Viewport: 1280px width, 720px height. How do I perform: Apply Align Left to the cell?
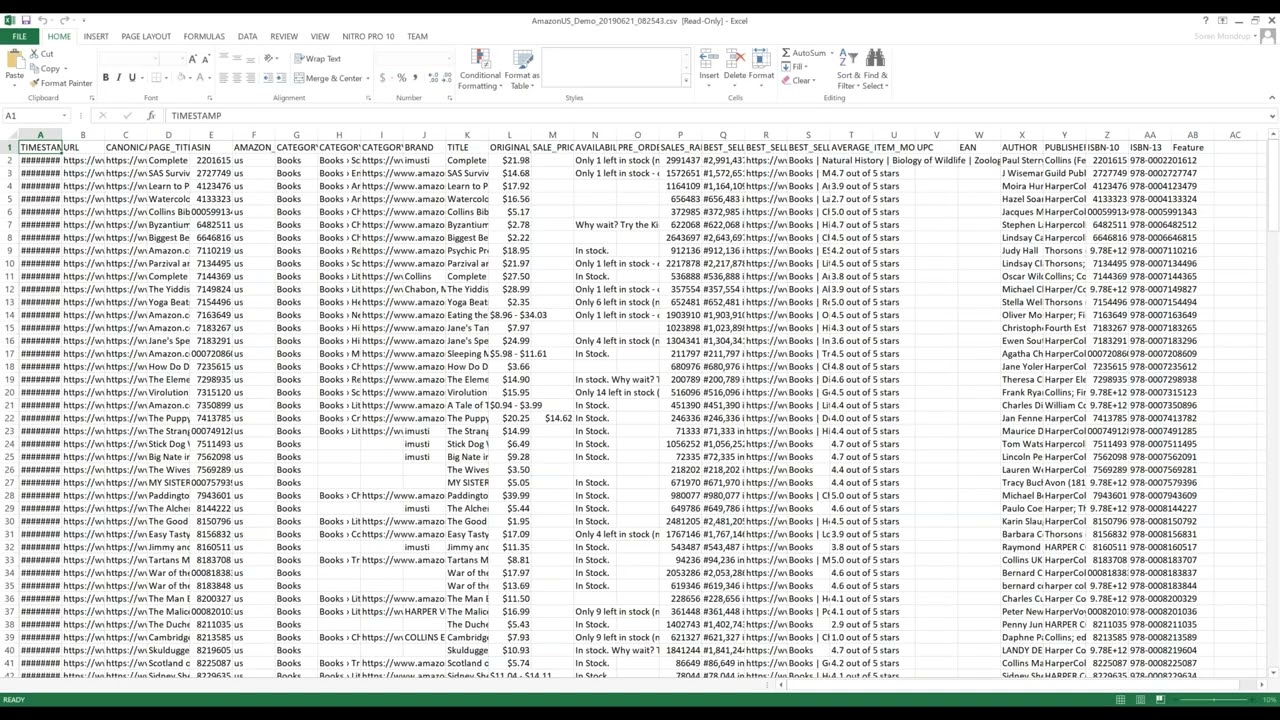pos(223,78)
